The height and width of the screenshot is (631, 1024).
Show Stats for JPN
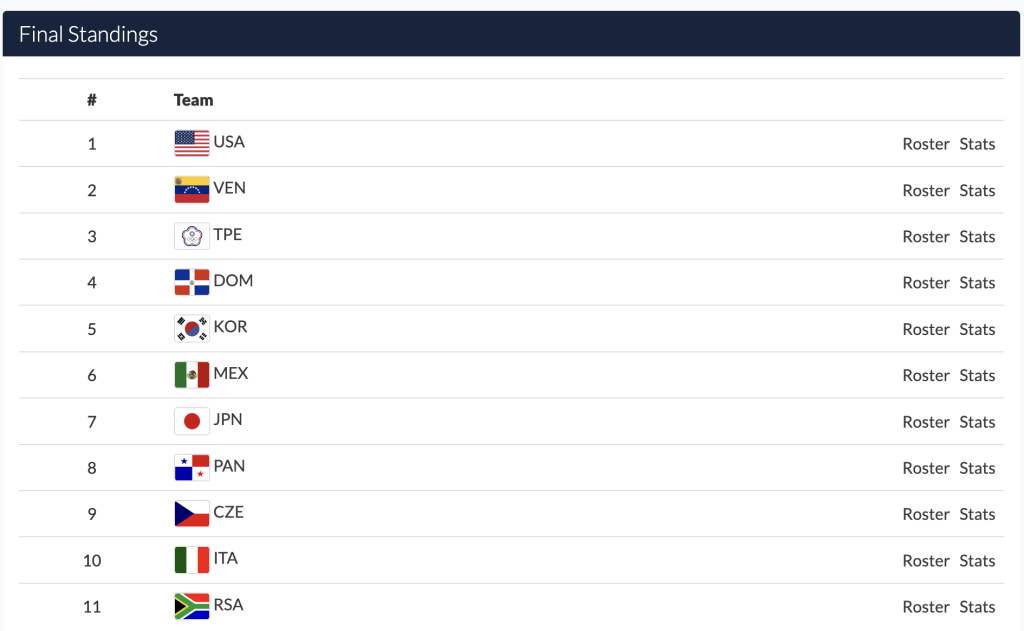[x=977, y=422]
